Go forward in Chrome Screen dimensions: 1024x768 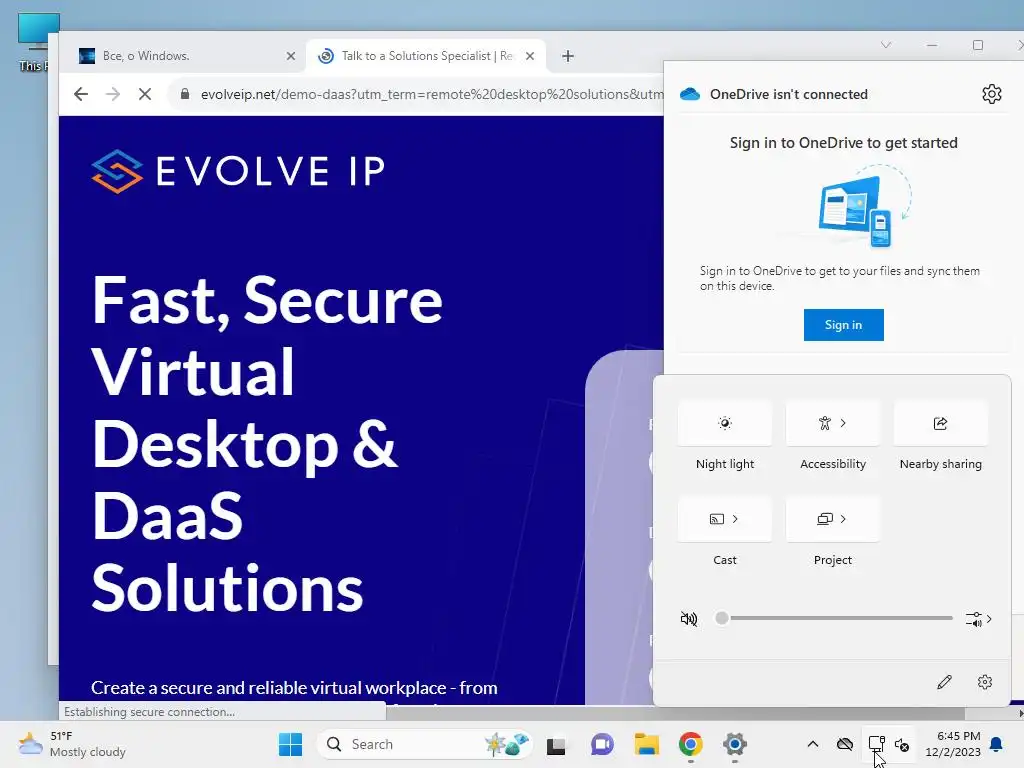[113, 94]
